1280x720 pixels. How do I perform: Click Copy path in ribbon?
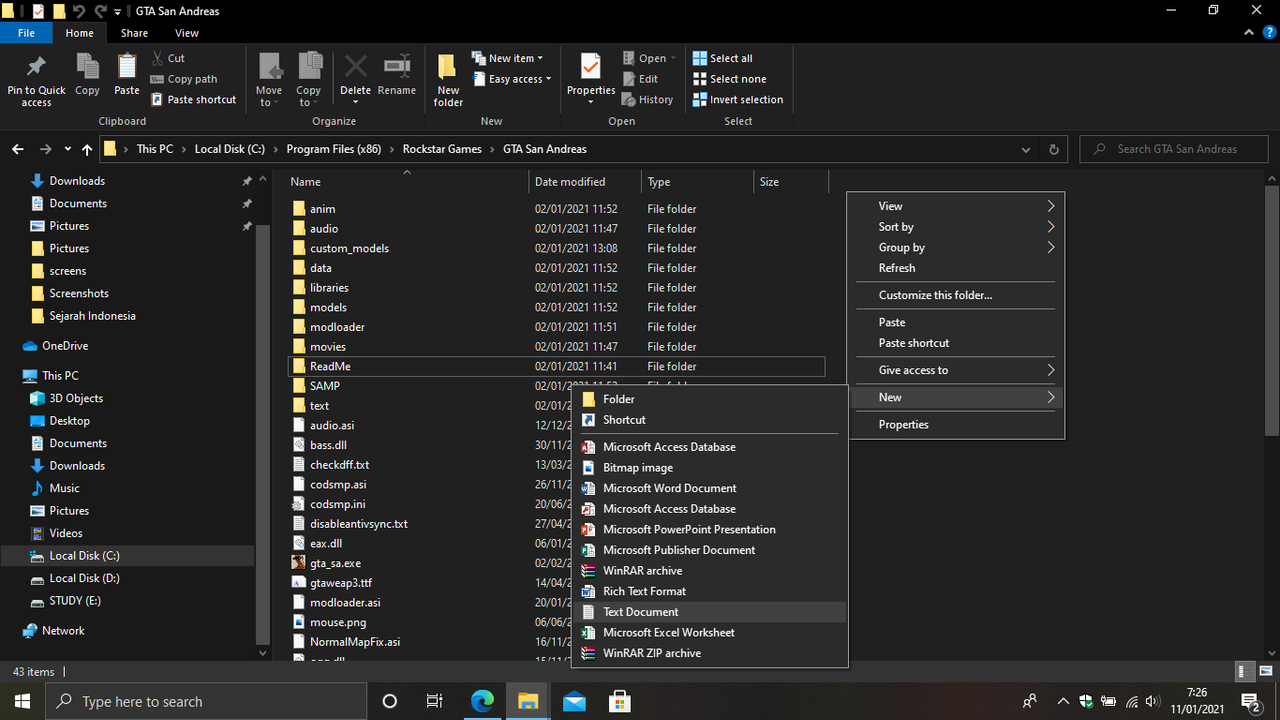pyautogui.click(x=184, y=79)
